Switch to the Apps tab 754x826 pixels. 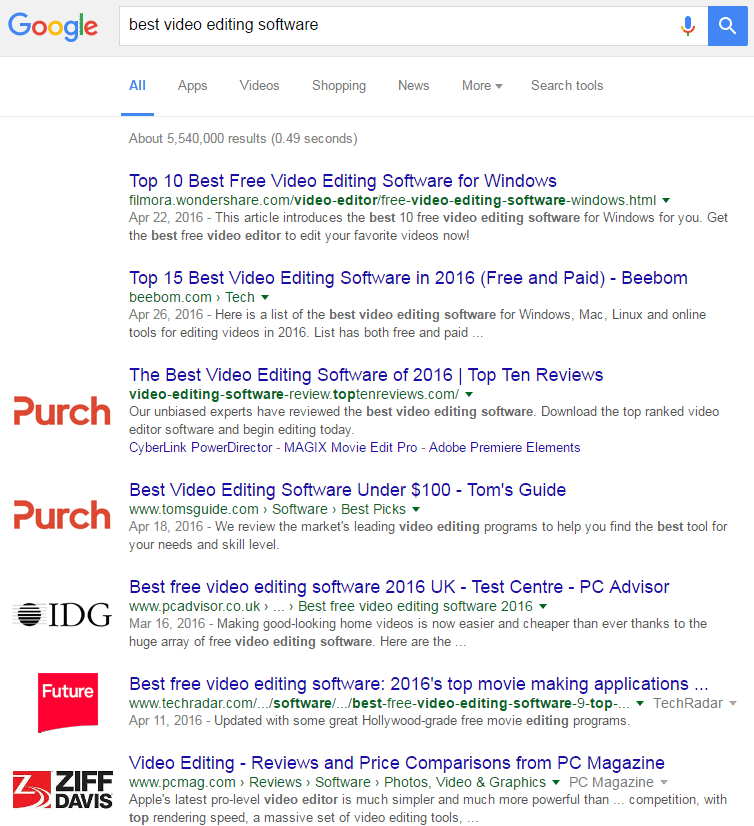point(192,86)
